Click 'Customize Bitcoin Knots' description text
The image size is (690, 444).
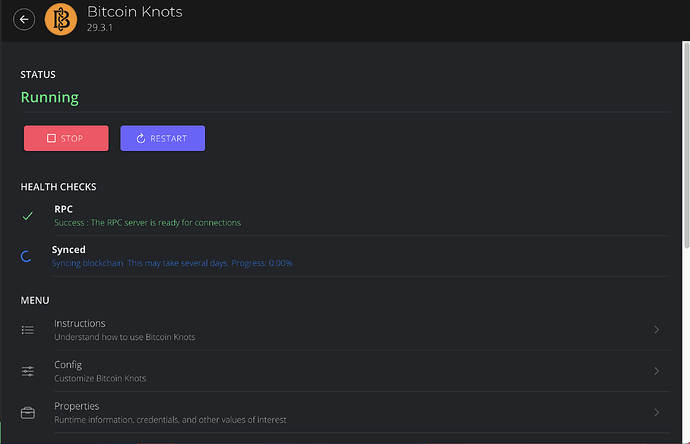click(100, 378)
